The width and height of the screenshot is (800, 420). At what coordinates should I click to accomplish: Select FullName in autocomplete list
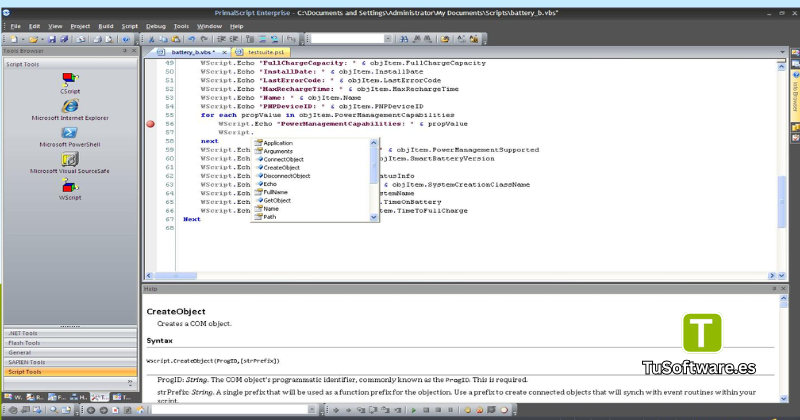point(276,192)
